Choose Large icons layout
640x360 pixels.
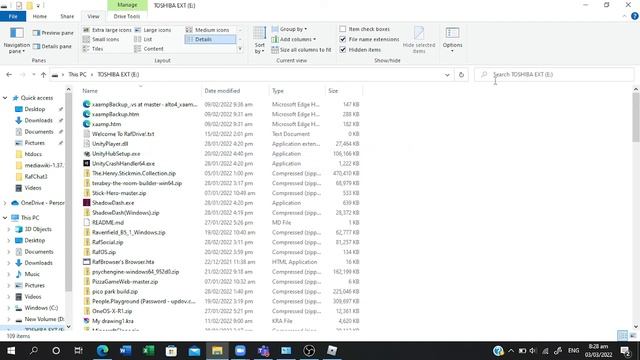pyautogui.click(x=153, y=30)
